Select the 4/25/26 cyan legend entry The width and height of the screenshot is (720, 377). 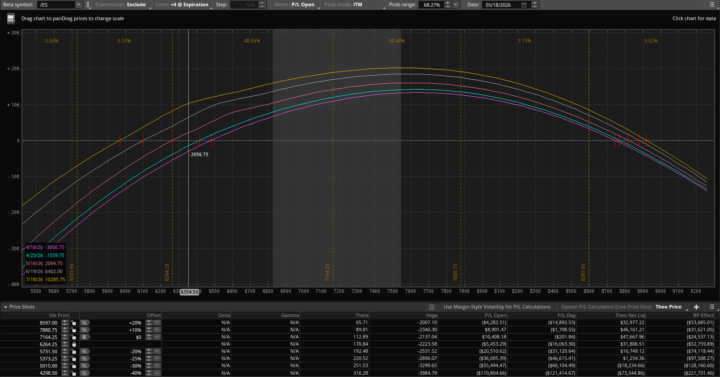(45, 255)
